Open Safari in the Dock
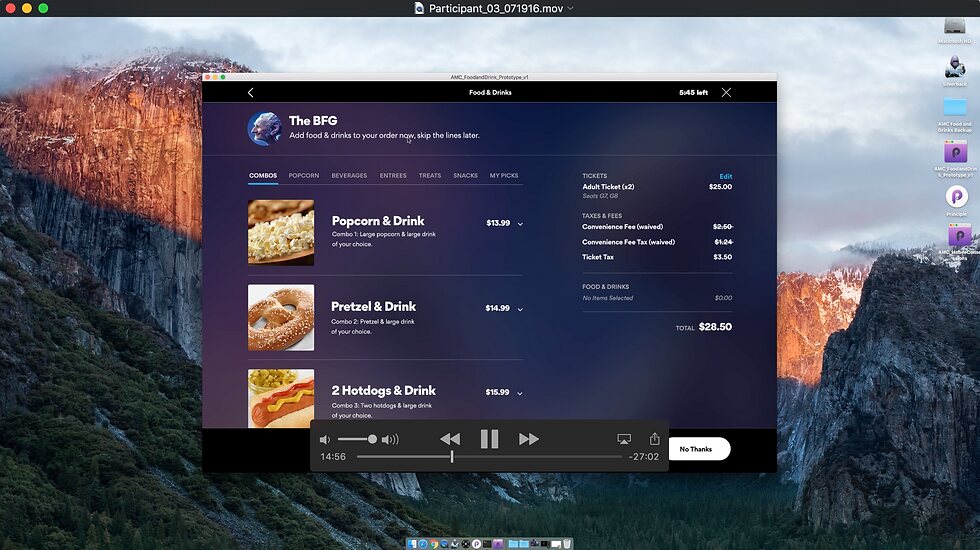The width and height of the screenshot is (980, 550). (423, 544)
